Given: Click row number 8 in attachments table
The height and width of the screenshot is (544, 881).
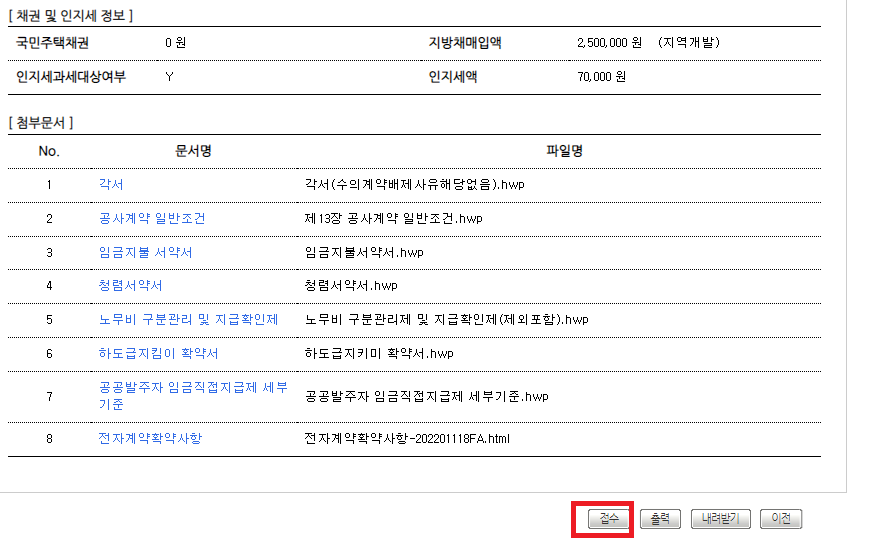Looking at the screenshot, I should click(x=49, y=438).
